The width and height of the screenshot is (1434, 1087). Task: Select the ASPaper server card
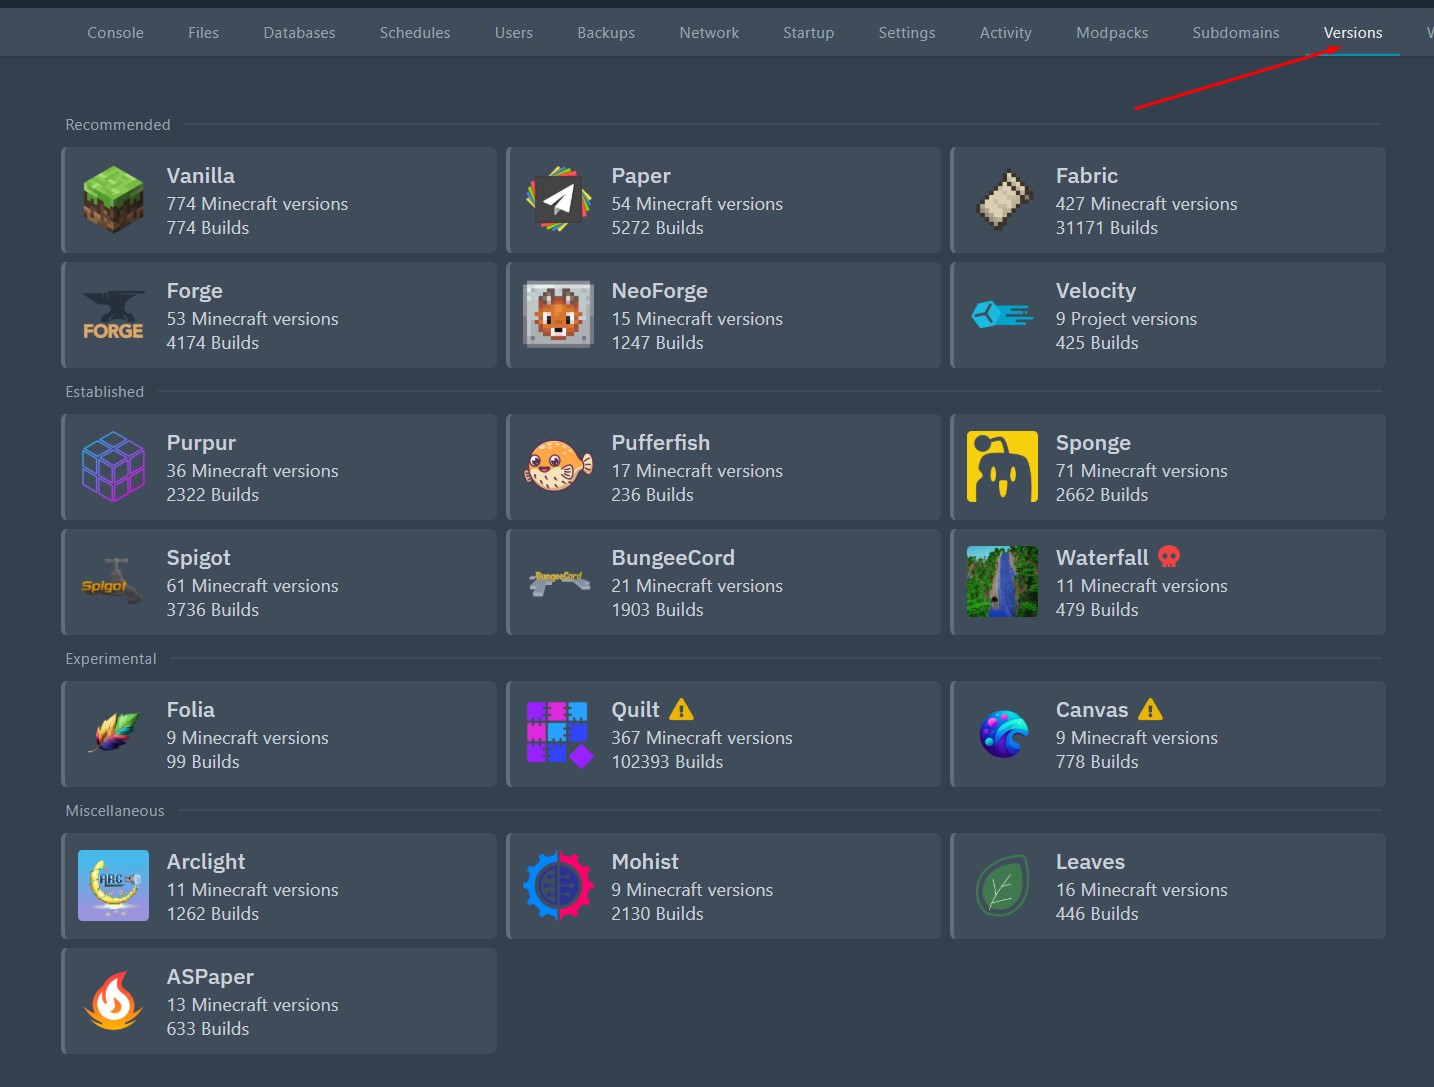coord(280,1001)
